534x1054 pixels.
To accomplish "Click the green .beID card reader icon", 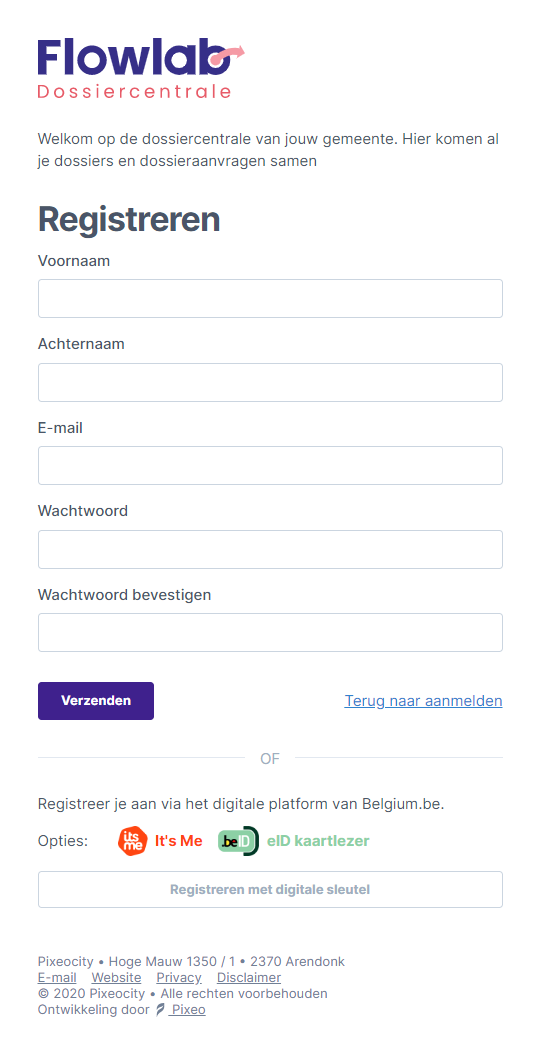I will click(x=238, y=841).
